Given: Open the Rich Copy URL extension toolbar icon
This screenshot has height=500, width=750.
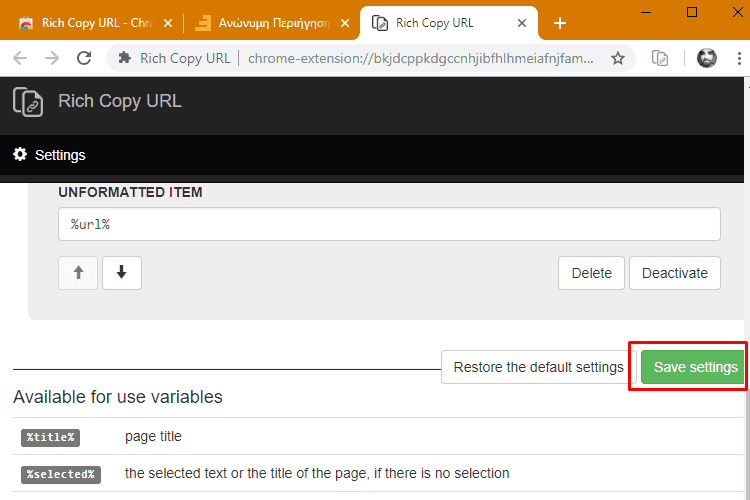Looking at the screenshot, I should point(660,58).
